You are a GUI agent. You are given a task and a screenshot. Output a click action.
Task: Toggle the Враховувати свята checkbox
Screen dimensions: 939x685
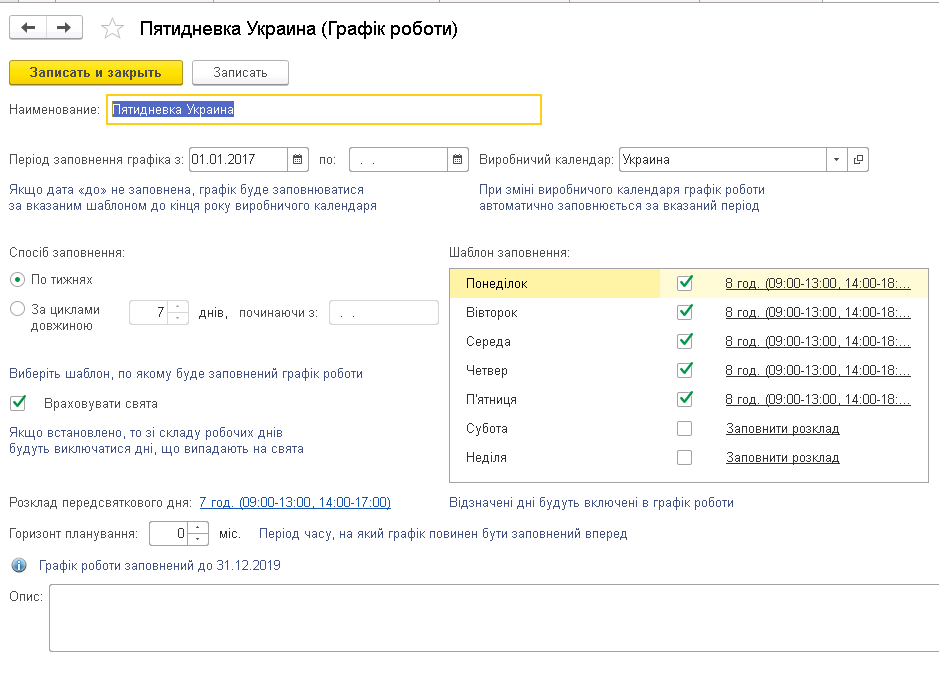18,403
